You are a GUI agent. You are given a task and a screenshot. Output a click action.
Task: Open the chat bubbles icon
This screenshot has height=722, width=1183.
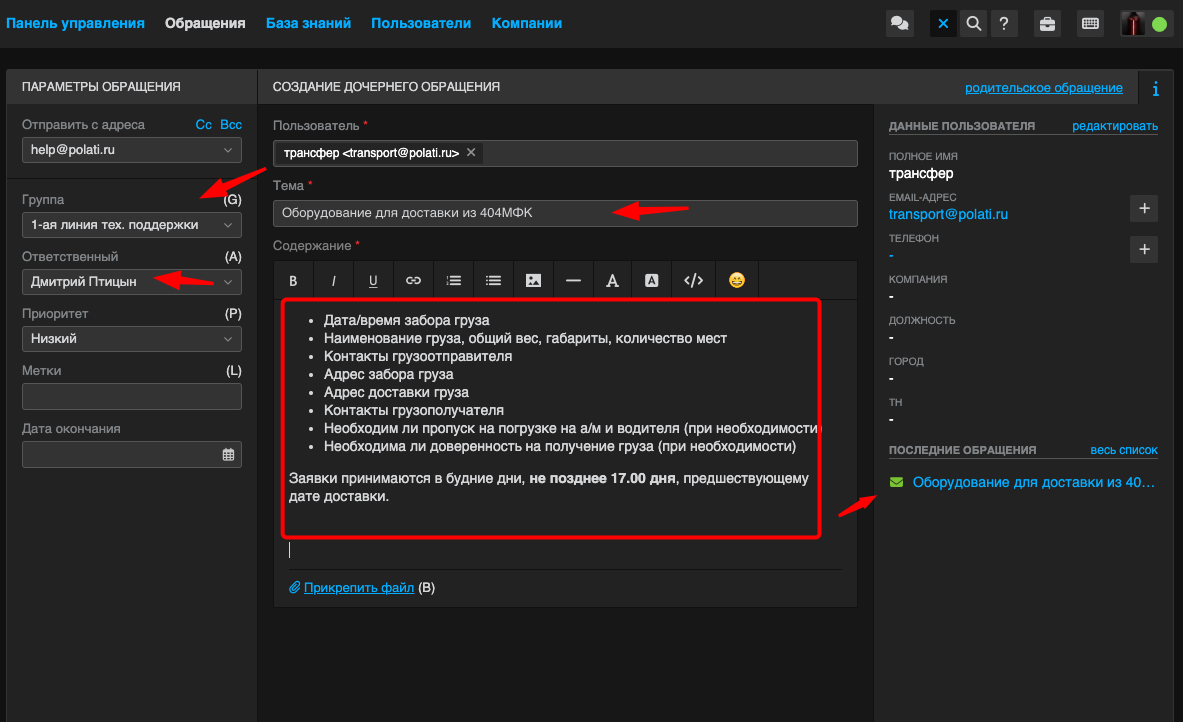point(900,24)
